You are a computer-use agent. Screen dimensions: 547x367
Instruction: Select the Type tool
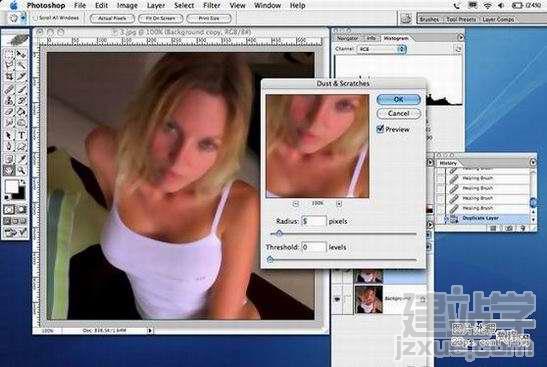click(22, 135)
